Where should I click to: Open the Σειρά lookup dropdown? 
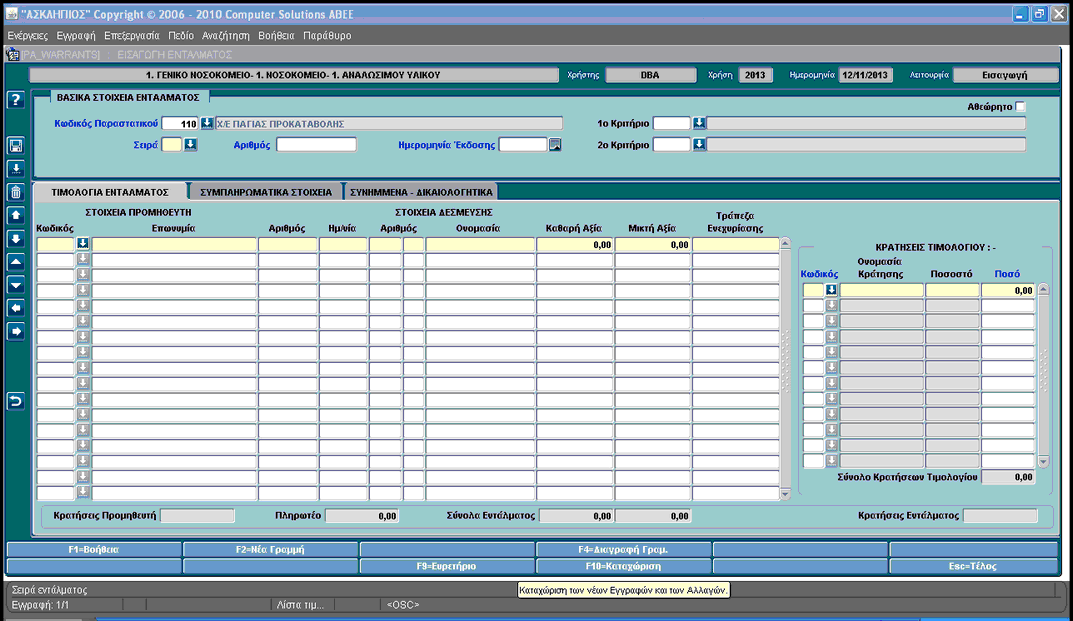[191, 144]
